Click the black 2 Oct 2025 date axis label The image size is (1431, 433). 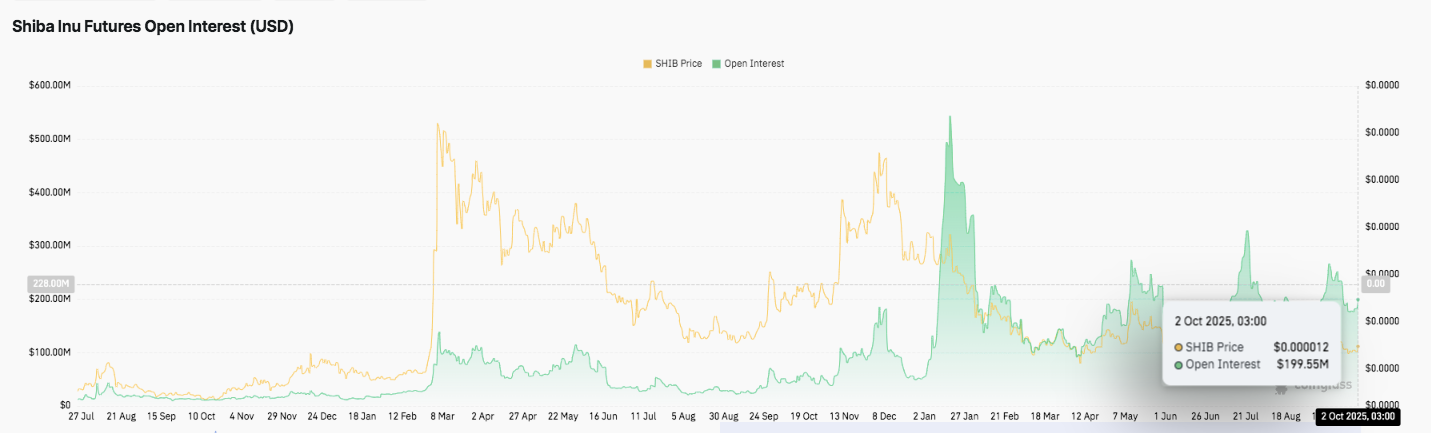pyautogui.click(x=1357, y=415)
